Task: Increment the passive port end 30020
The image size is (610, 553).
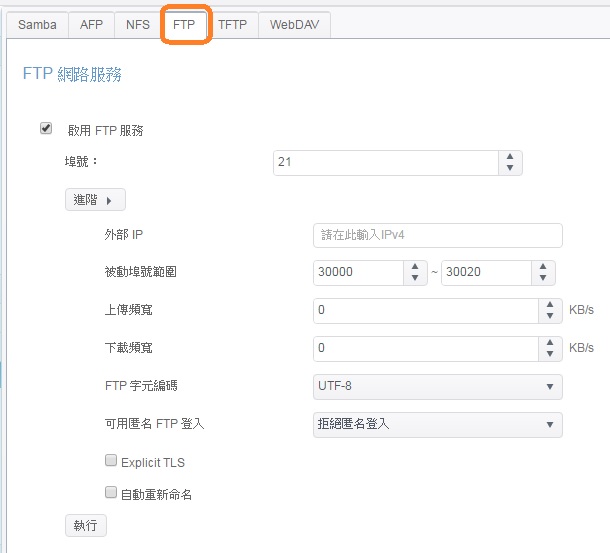Action: [543, 267]
